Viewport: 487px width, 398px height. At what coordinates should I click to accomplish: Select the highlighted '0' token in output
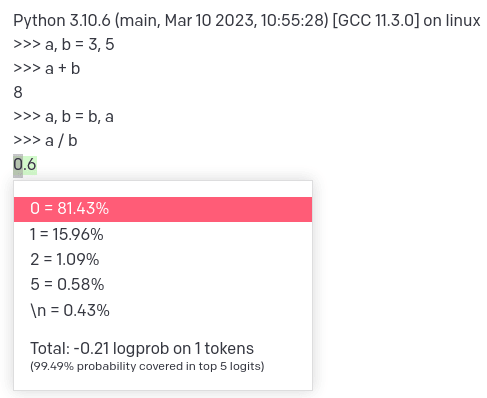18,165
